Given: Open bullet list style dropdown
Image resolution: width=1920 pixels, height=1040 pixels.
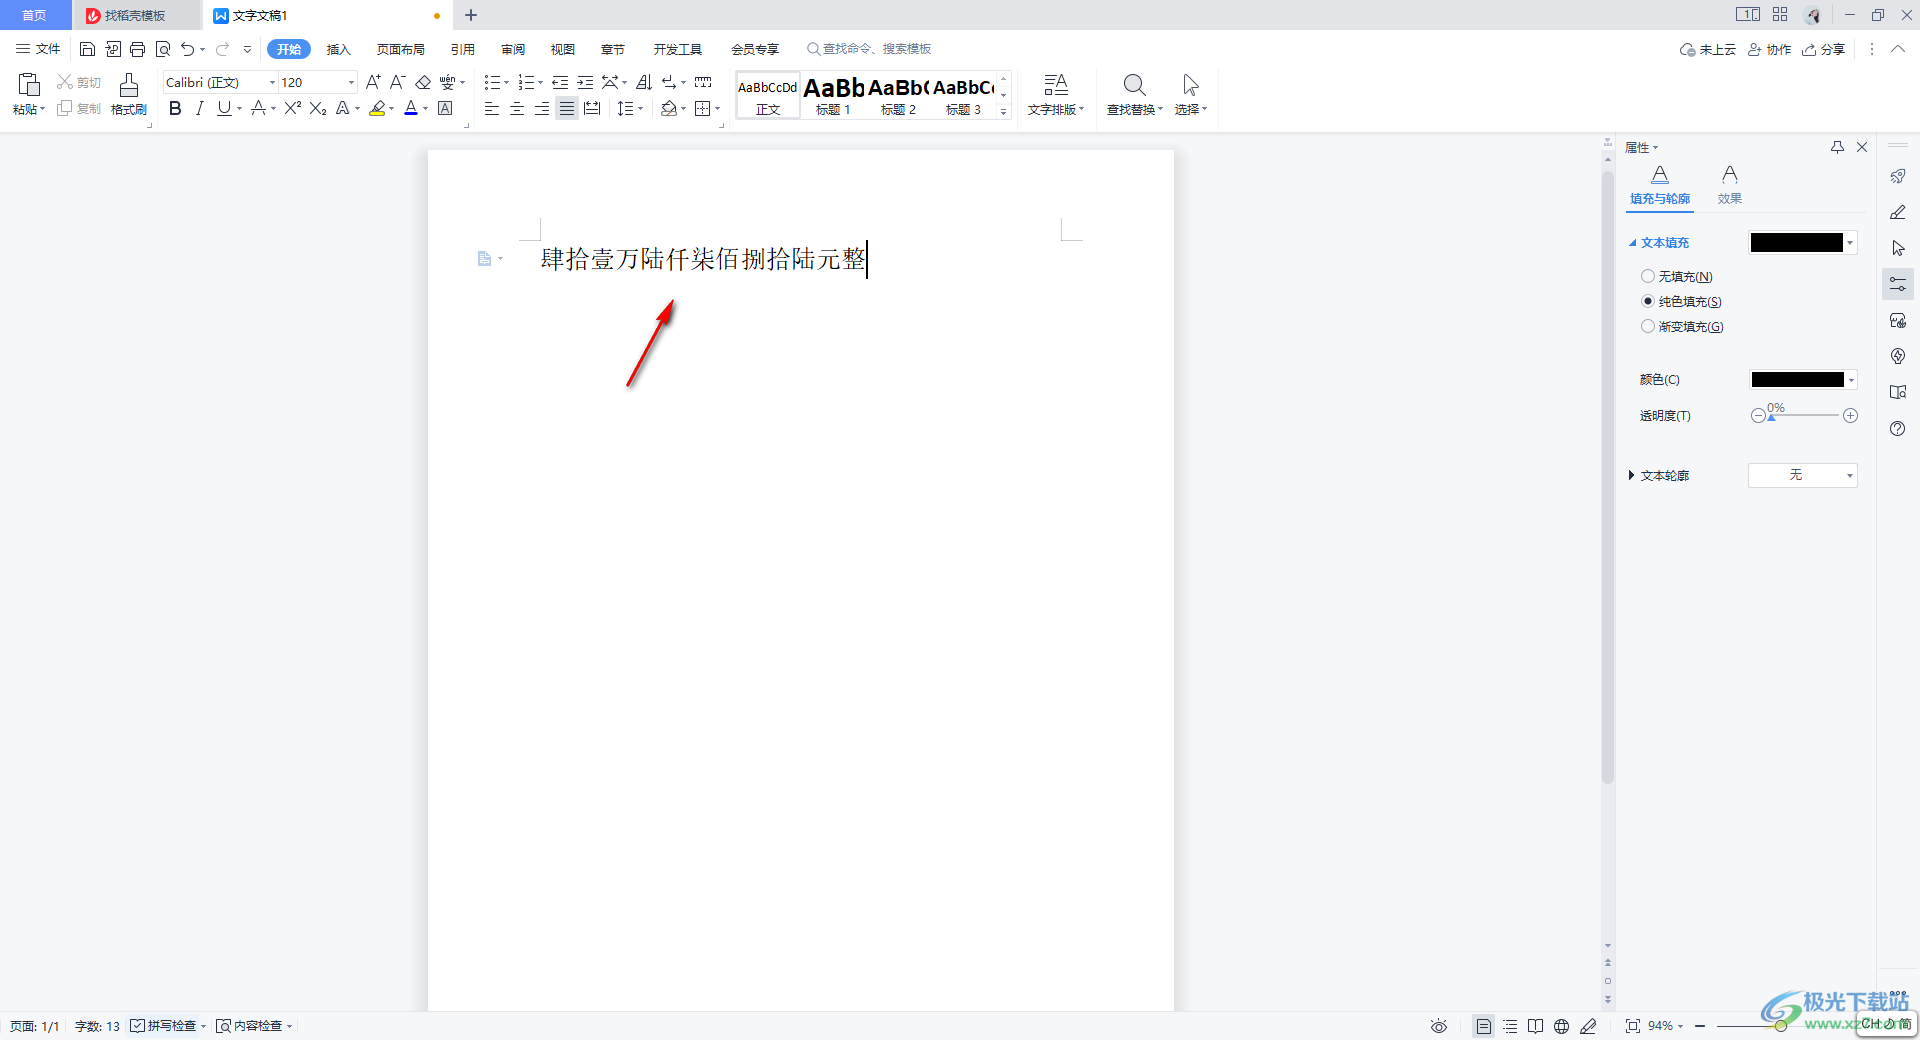Looking at the screenshot, I should click(506, 82).
